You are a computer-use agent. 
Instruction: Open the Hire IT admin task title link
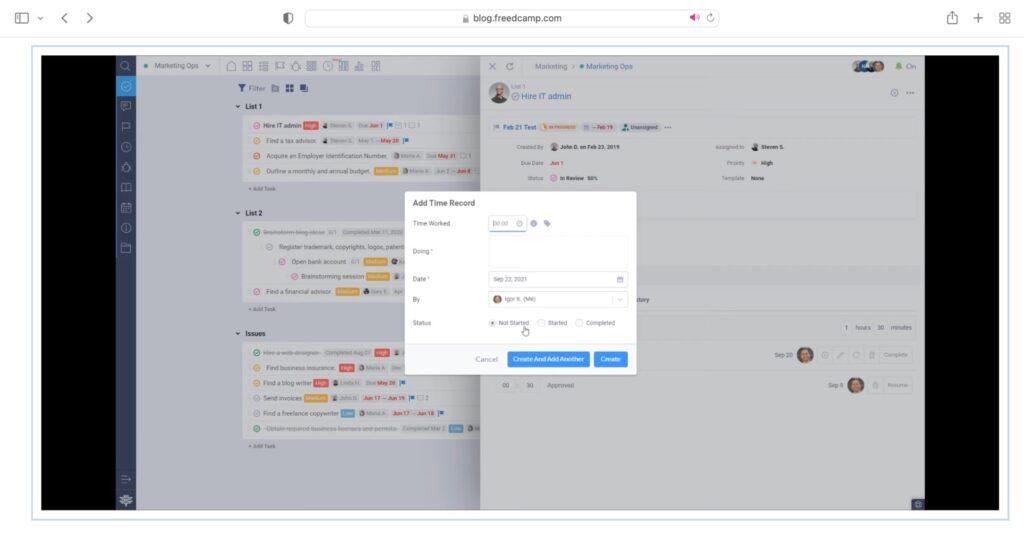(x=546, y=96)
